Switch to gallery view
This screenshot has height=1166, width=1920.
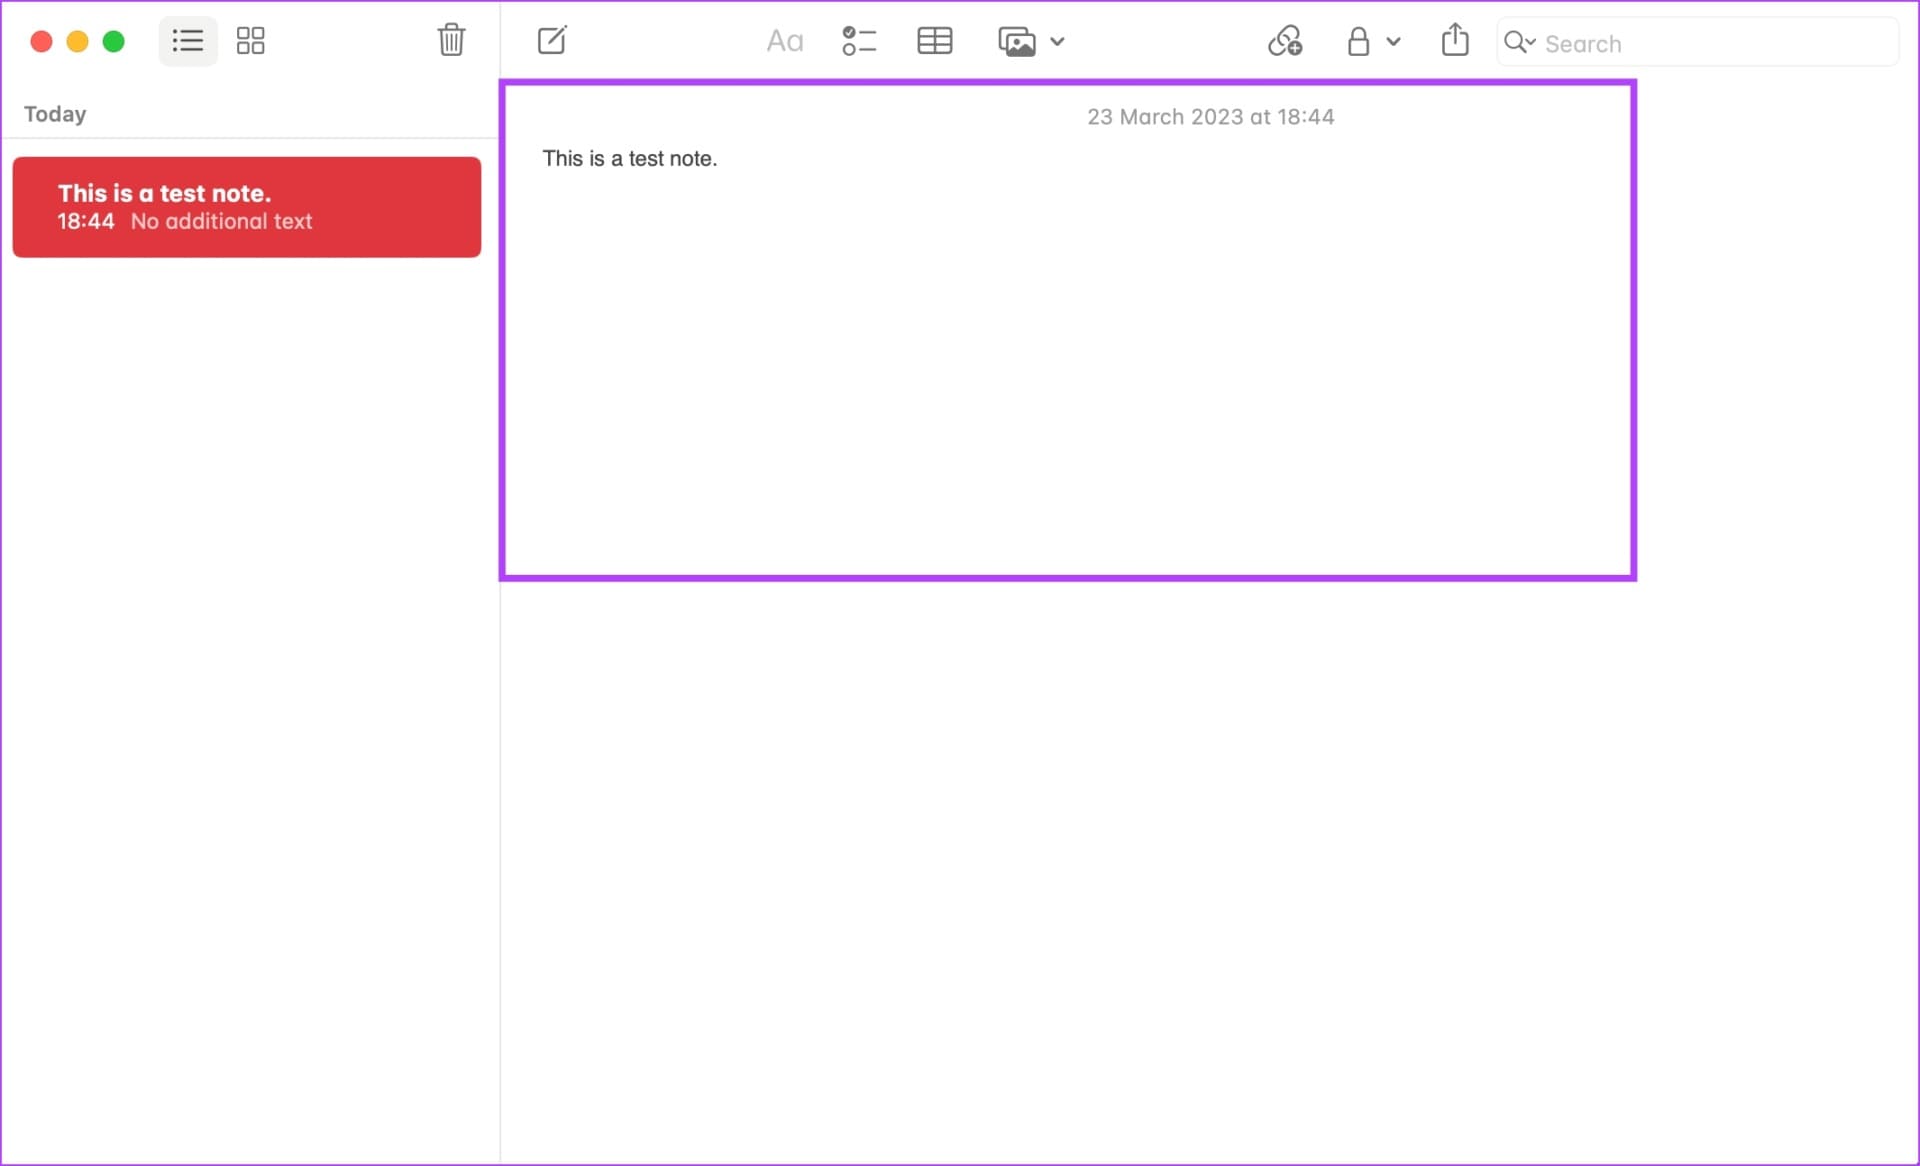click(x=250, y=41)
